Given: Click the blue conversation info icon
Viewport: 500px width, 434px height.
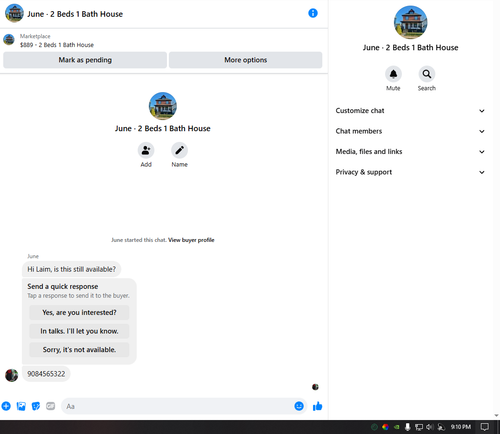Looking at the screenshot, I should tap(313, 13).
